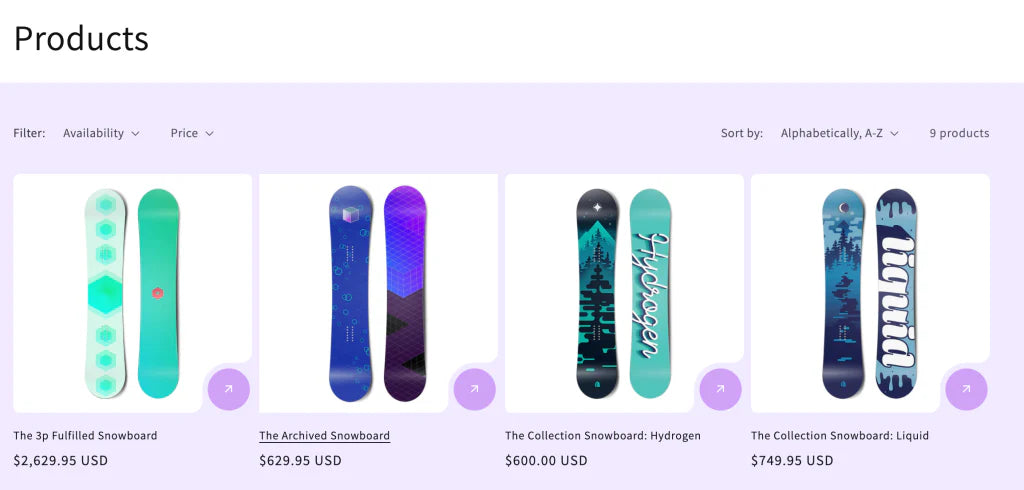Click arrow icon on Hydrogen Snowboard card
Image resolution: width=1024 pixels, height=490 pixels.
click(x=720, y=390)
